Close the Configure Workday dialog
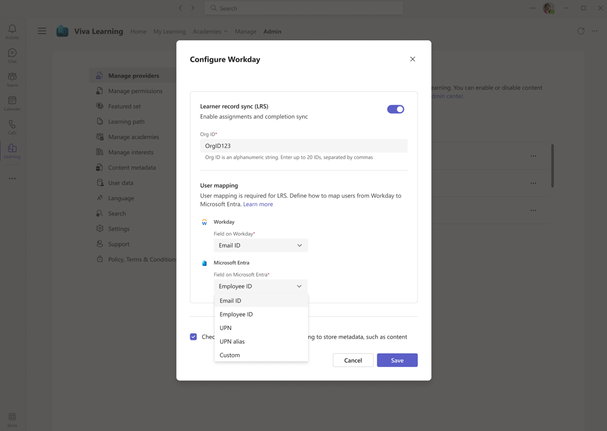The height and width of the screenshot is (431, 607). pos(412,59)
